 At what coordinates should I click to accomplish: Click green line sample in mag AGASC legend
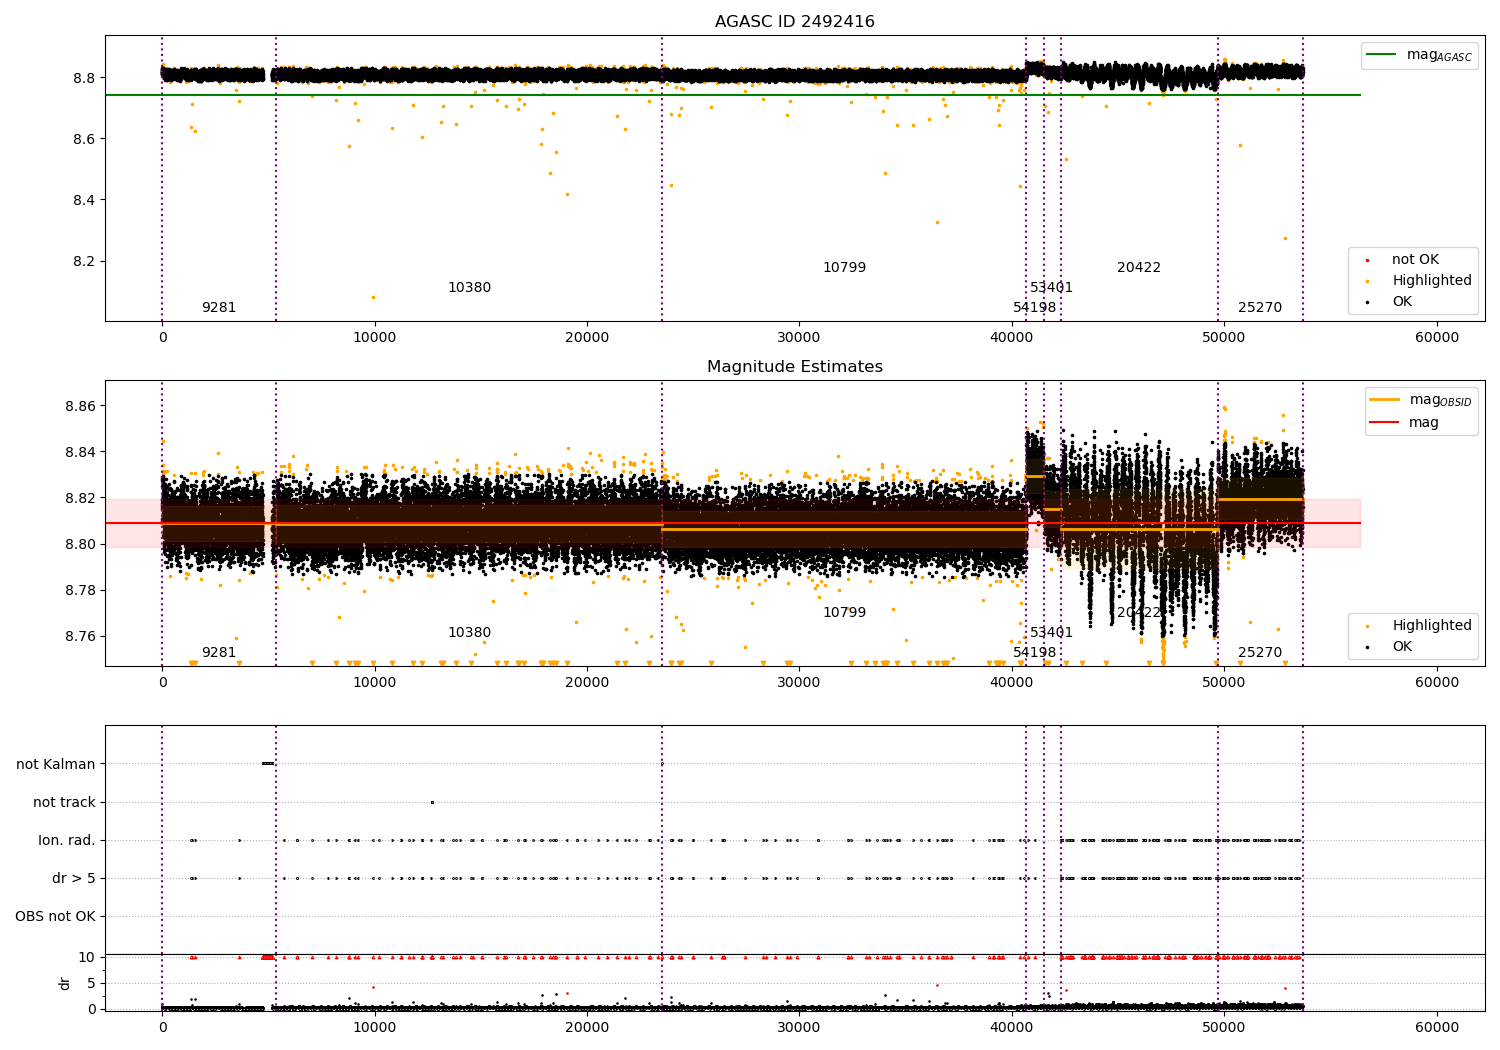pos(1382,55)
